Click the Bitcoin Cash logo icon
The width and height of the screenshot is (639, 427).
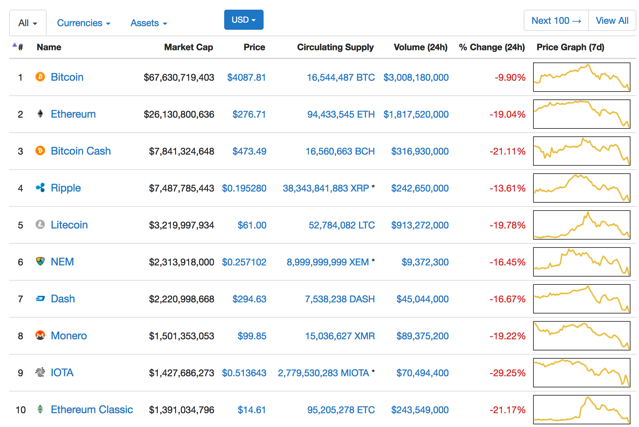click(x=40, y=151)
